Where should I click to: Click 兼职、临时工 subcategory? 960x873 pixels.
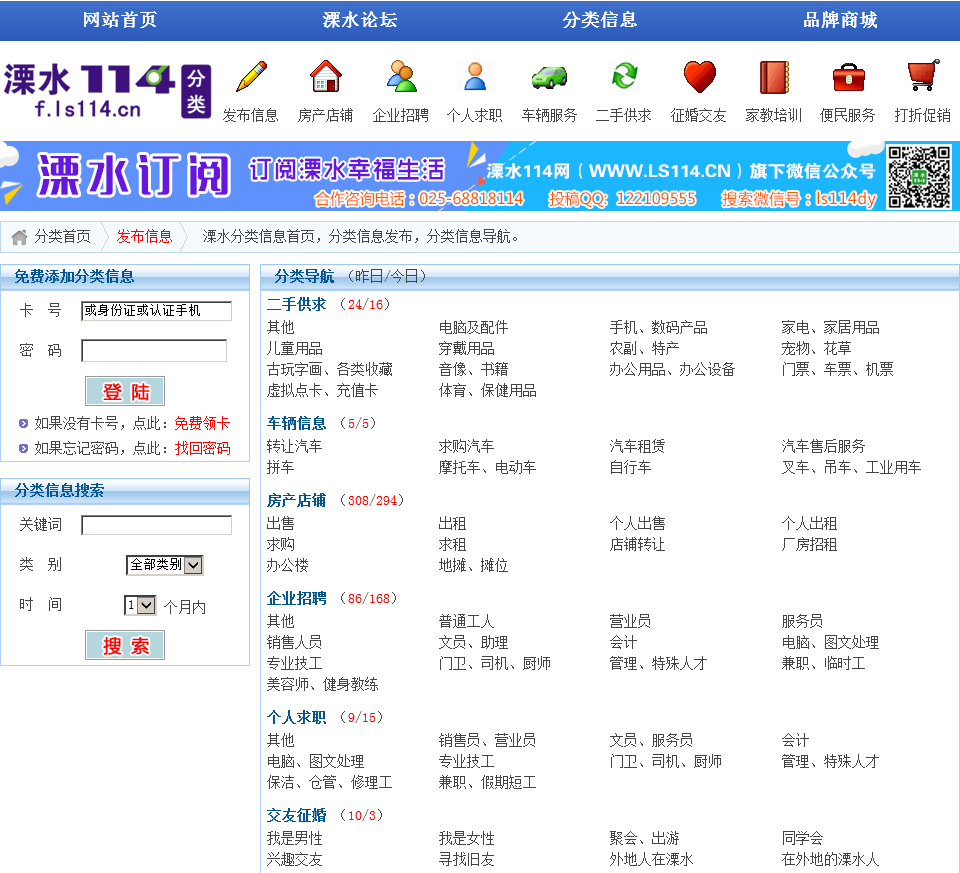click(823, 663)
